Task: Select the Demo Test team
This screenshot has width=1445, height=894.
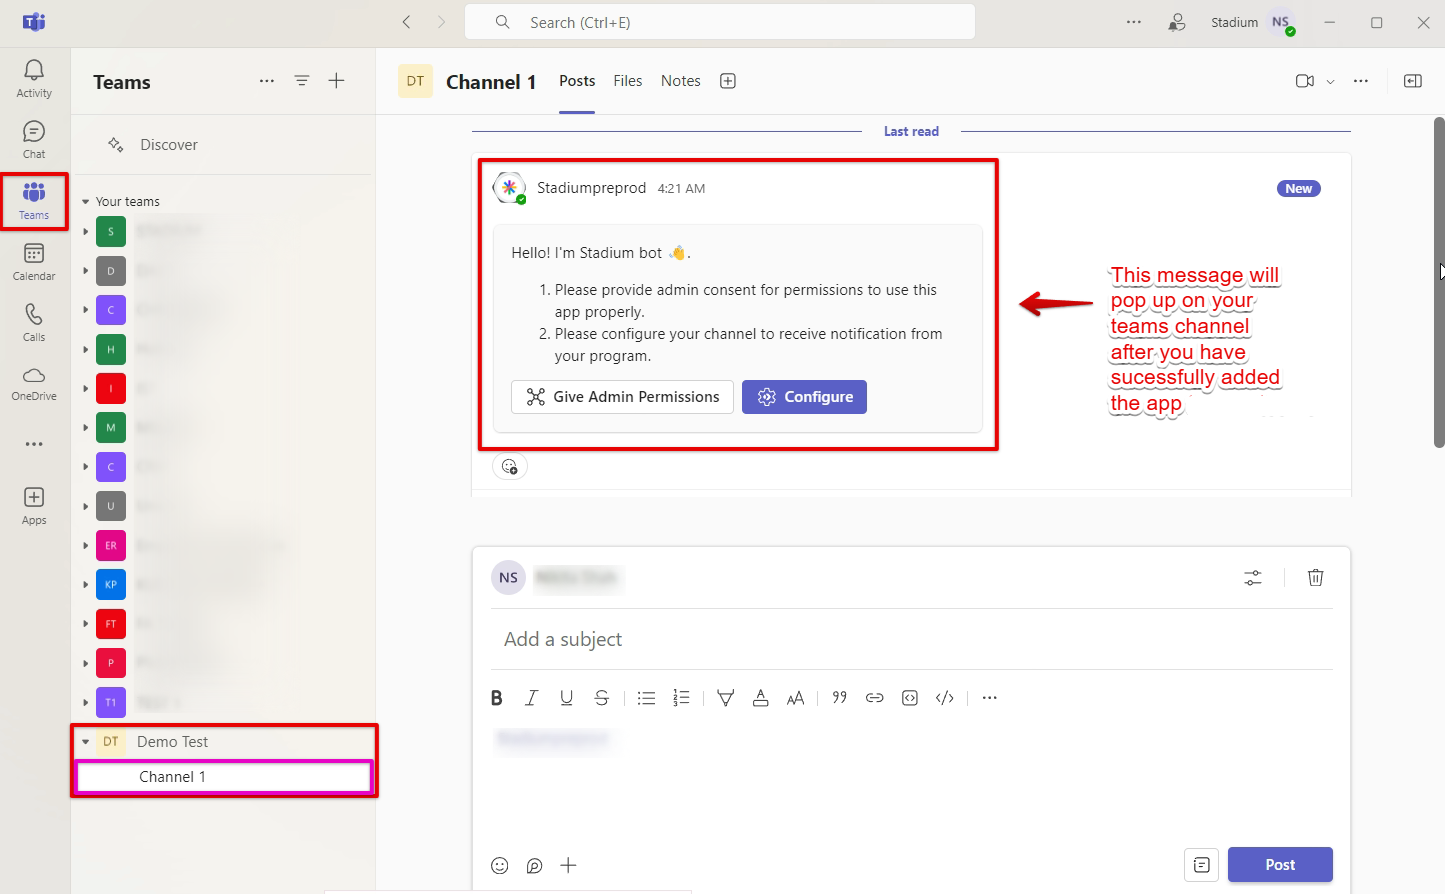Action: coord(224,742)
